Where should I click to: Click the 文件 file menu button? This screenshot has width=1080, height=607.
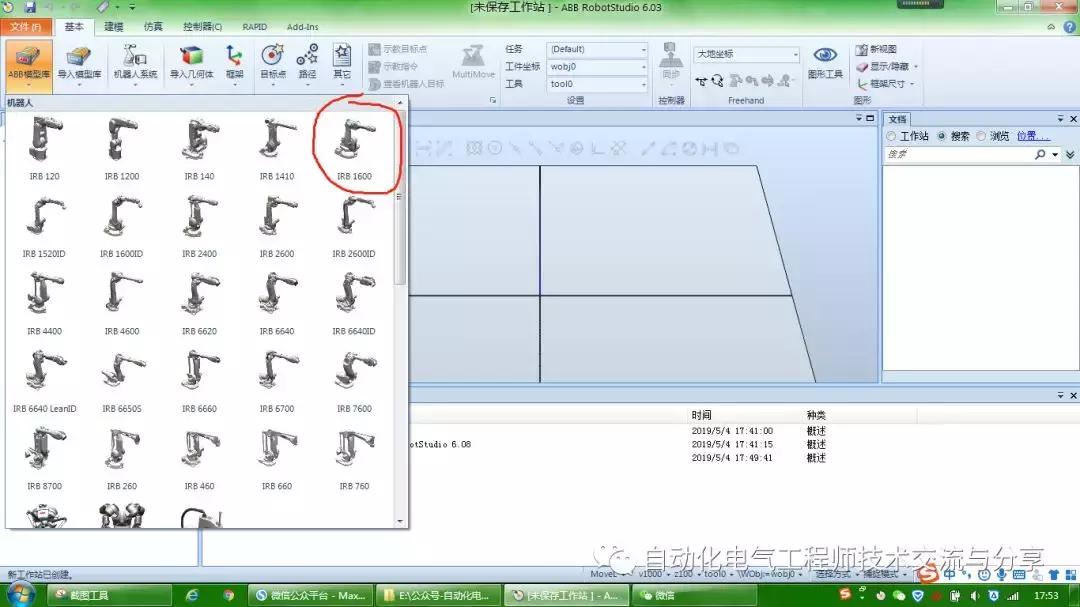(x=25, y=27)
